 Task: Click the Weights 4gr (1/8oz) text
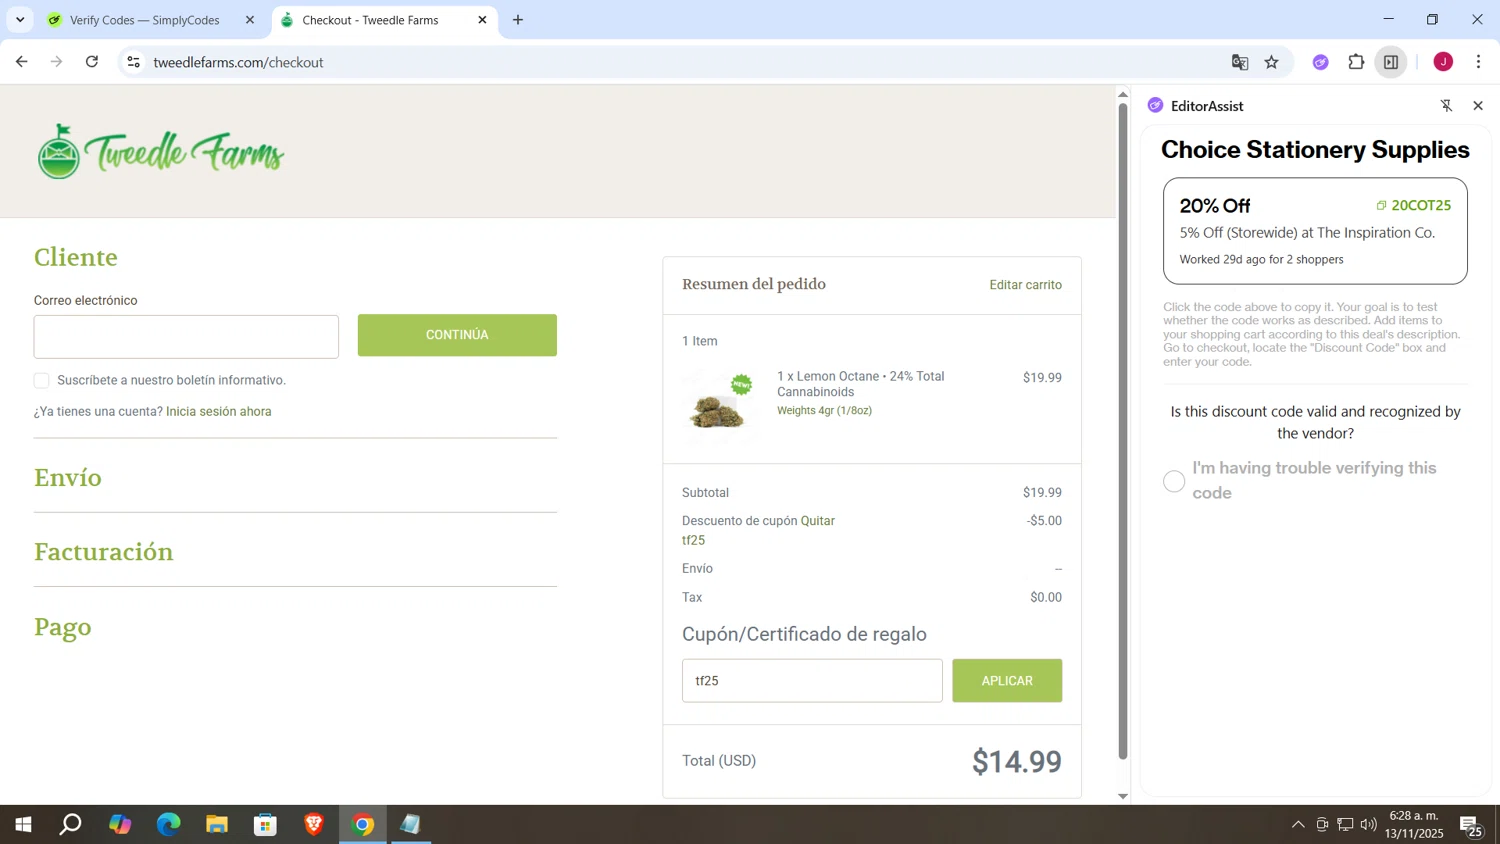point(824,411)
